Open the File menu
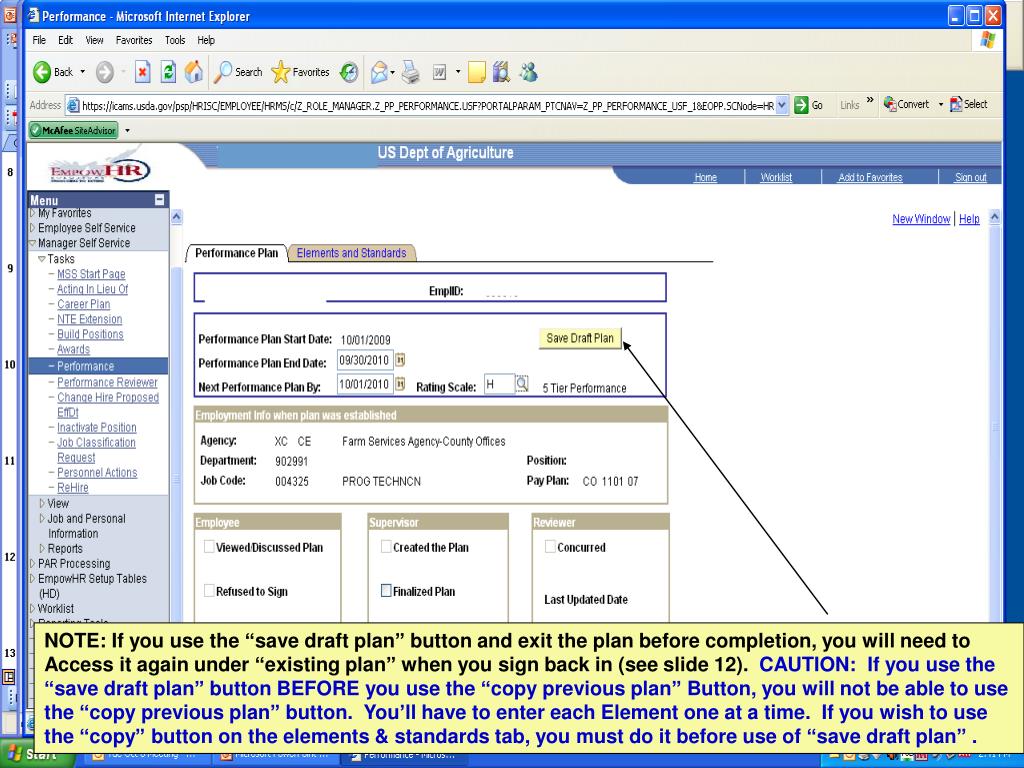Image resolution: width=1024 pixels, height=768 pixels. (39, 40)
